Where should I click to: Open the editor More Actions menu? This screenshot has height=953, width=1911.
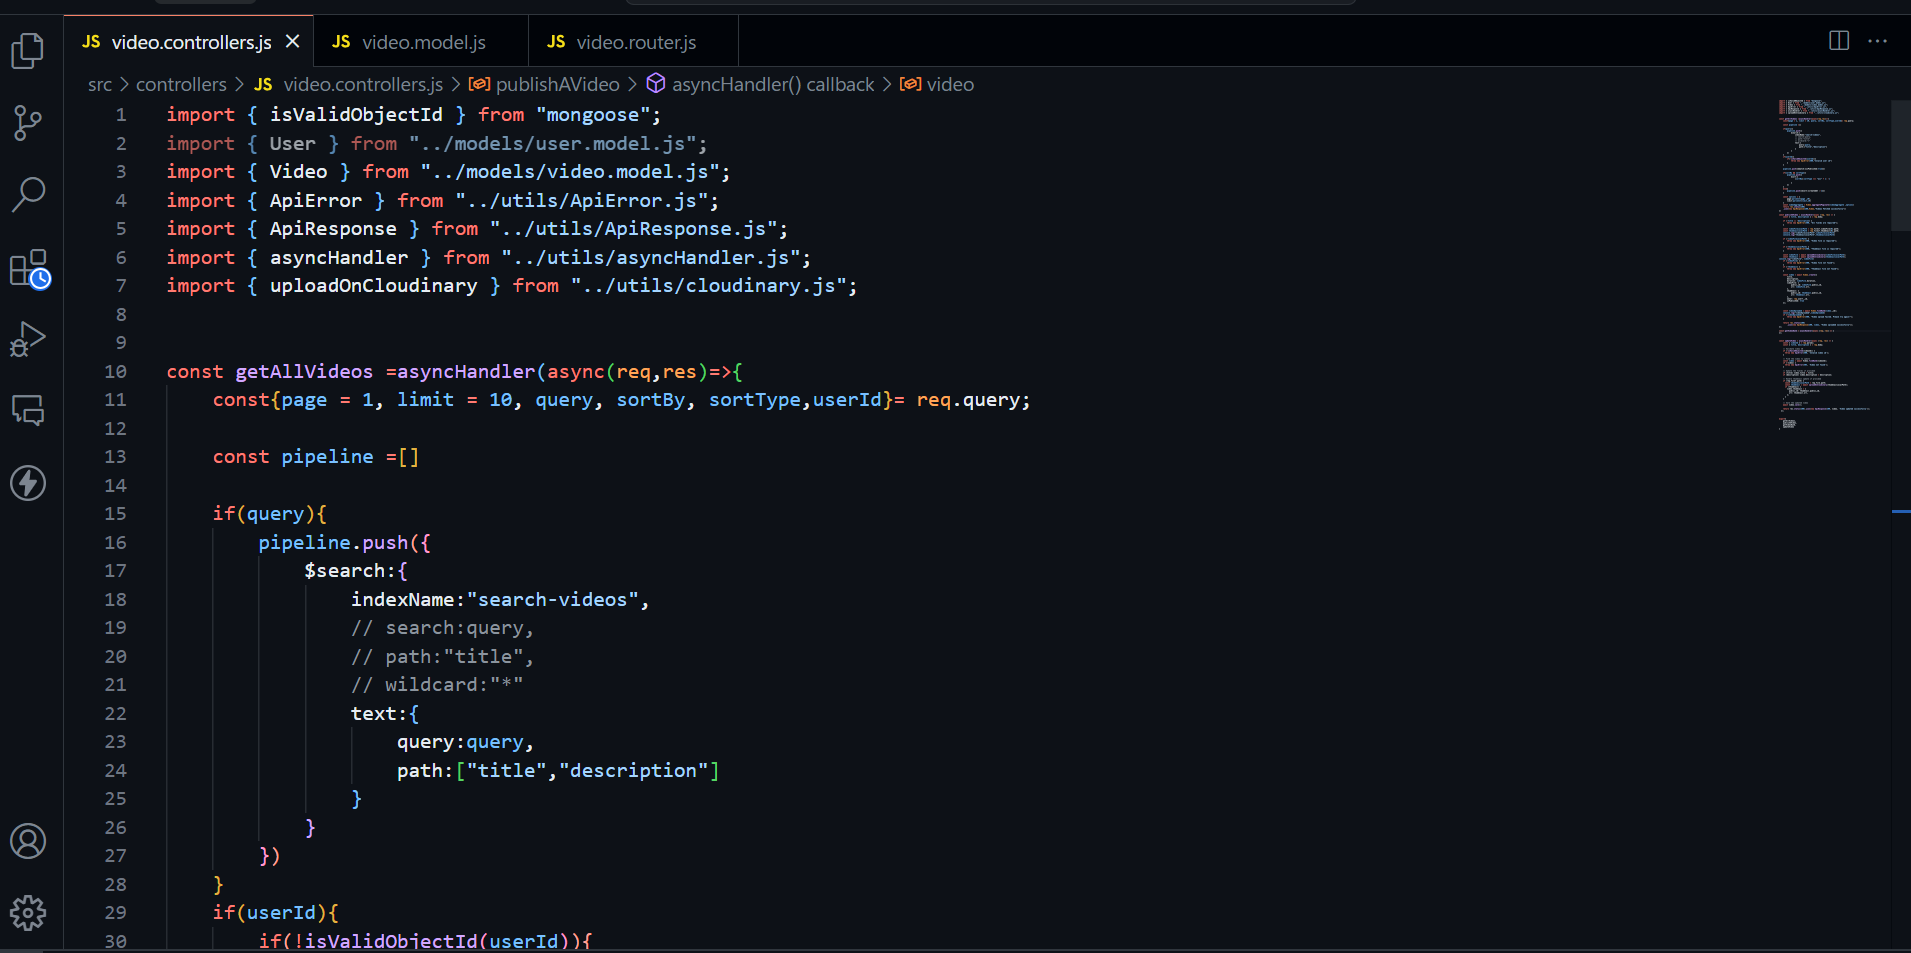click(1878, 41)
